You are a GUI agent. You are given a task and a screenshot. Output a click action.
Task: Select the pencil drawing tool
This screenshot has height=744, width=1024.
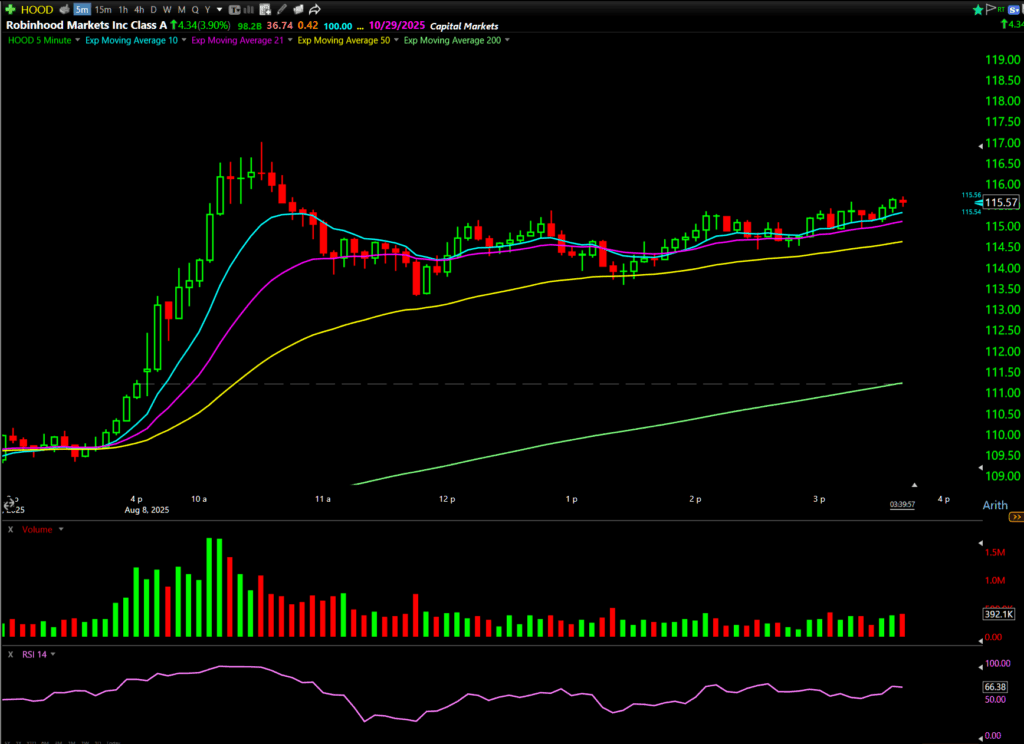pyautogui.click(x=281, y=9)
